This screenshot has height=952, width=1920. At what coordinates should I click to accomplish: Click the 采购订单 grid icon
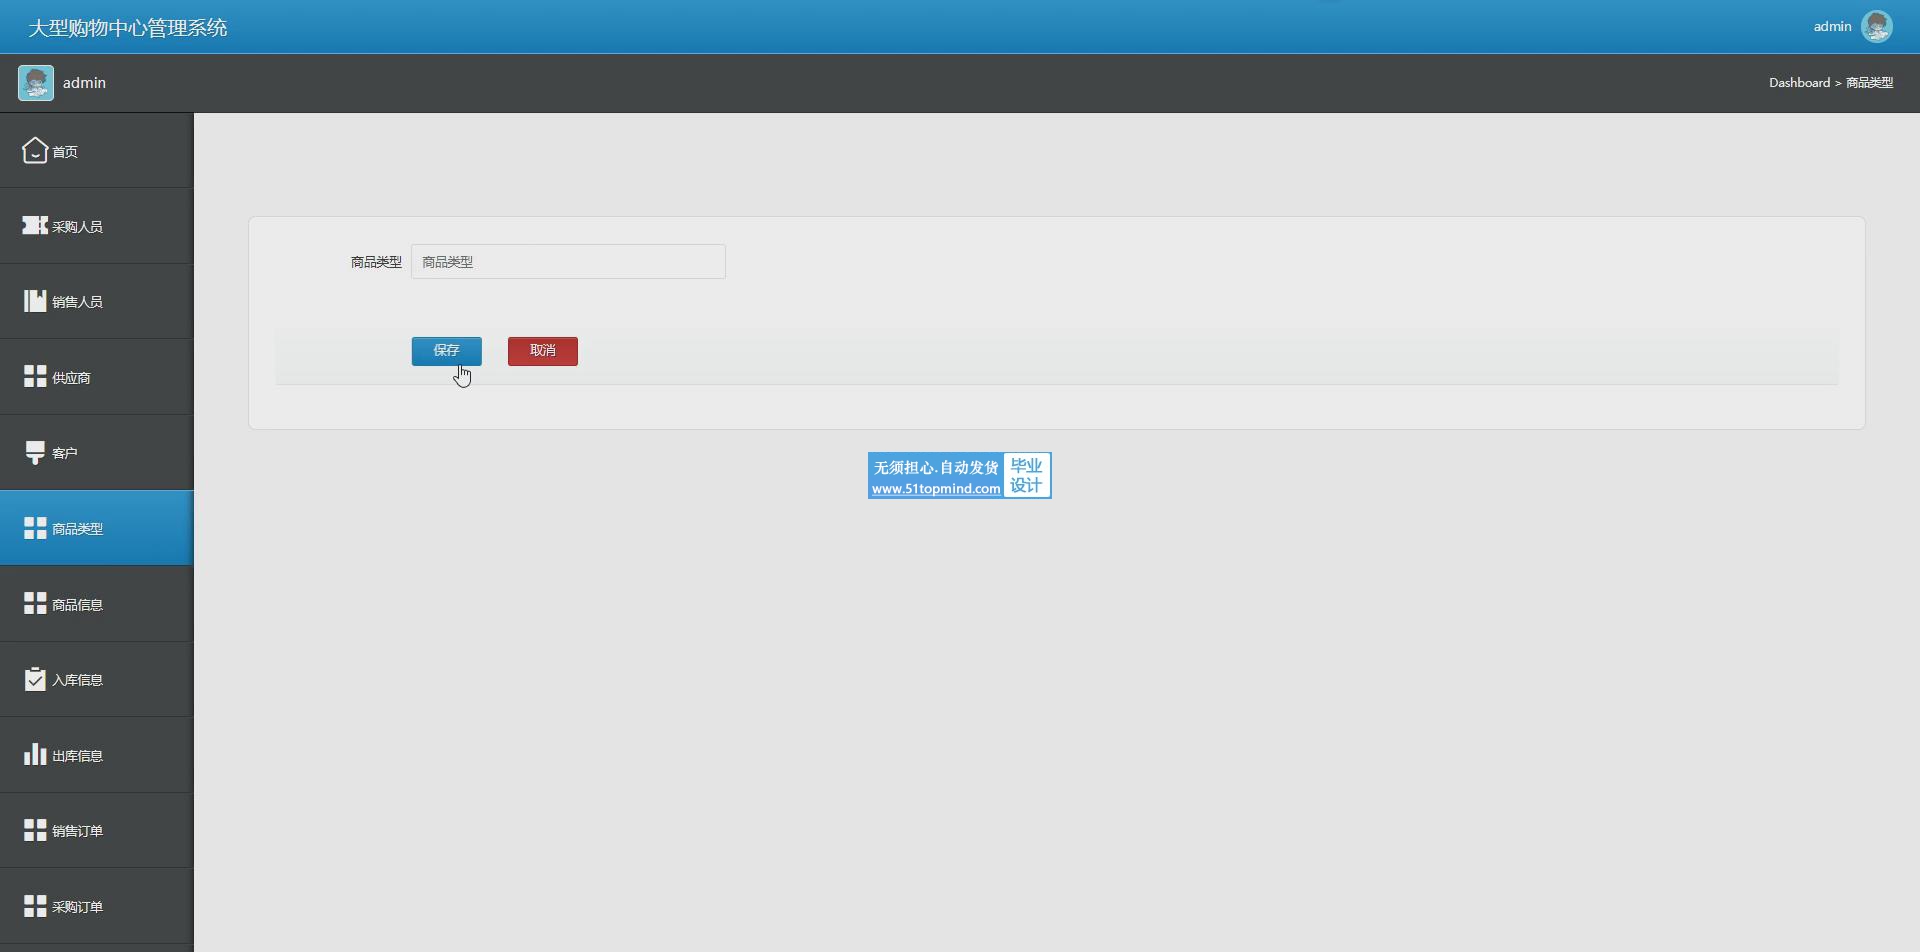[35, 906]
